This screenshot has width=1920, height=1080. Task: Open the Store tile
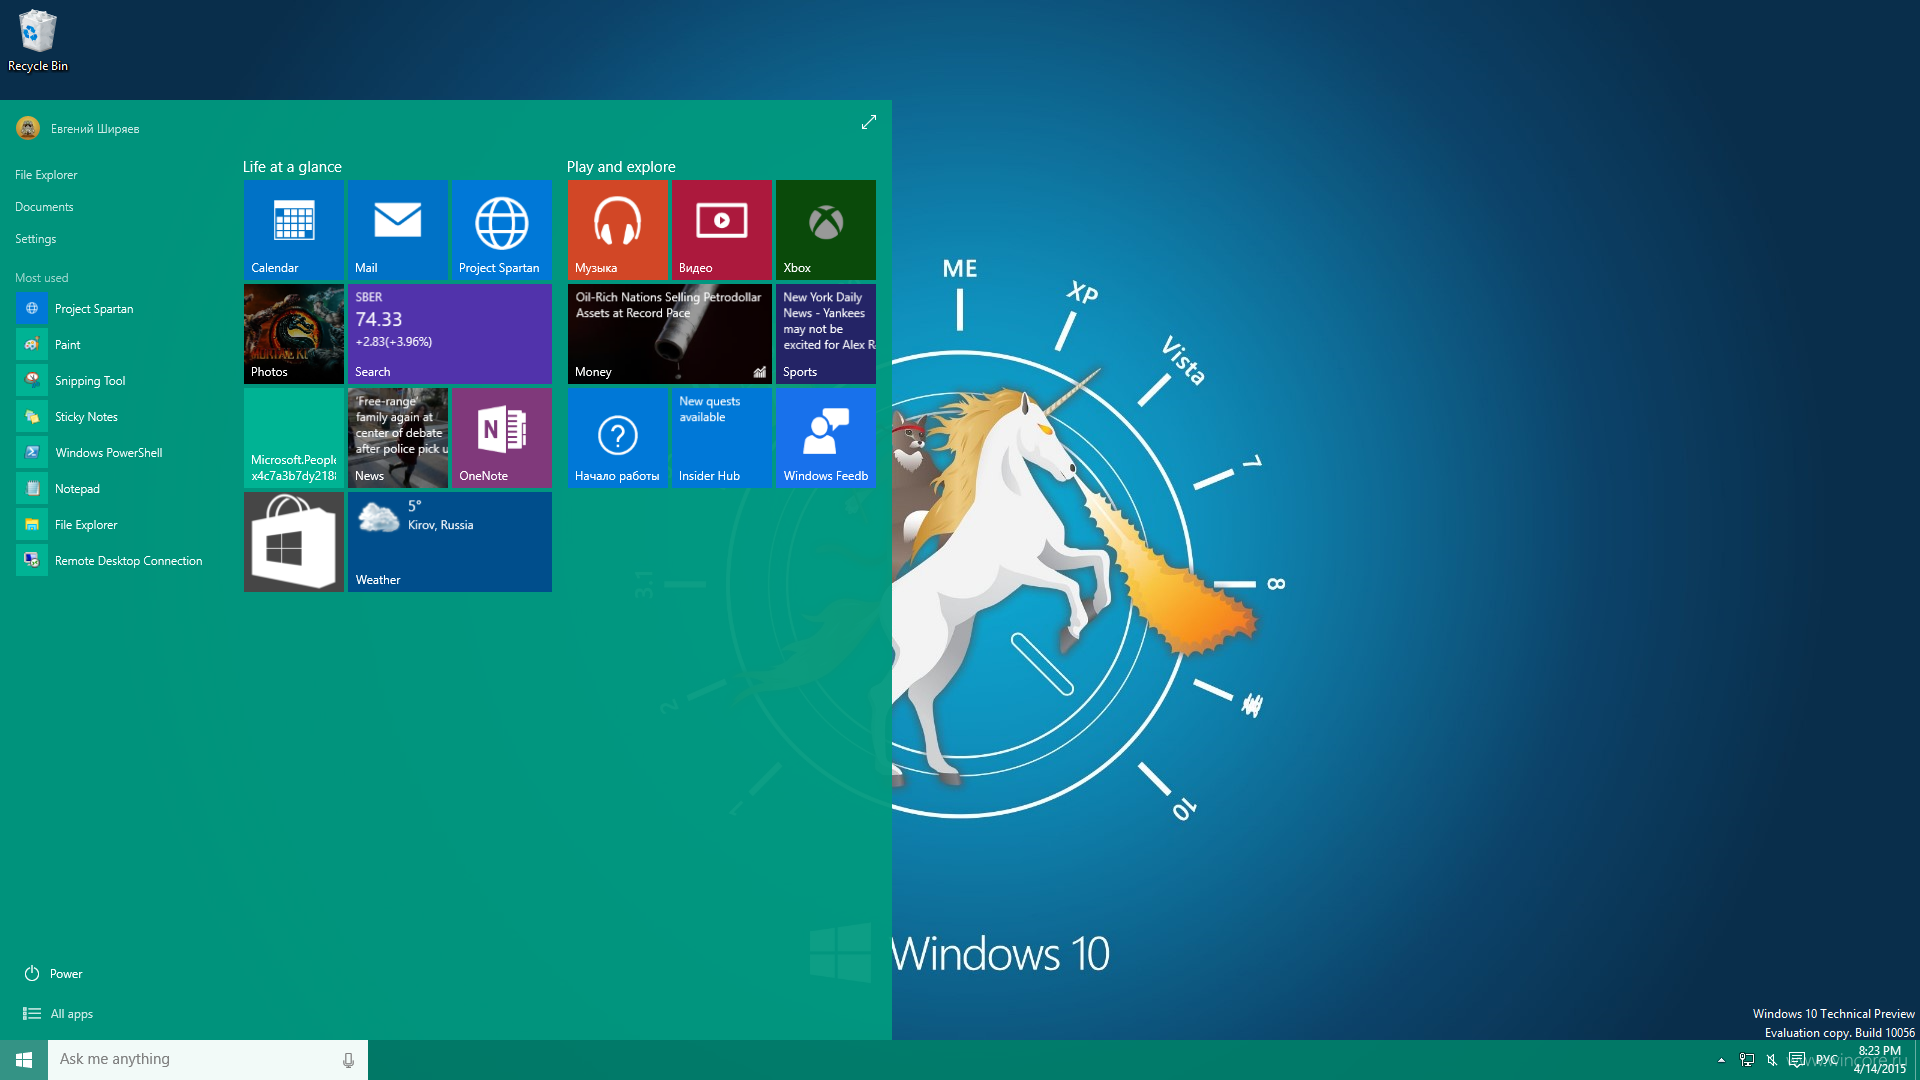(x=293, y=542)
